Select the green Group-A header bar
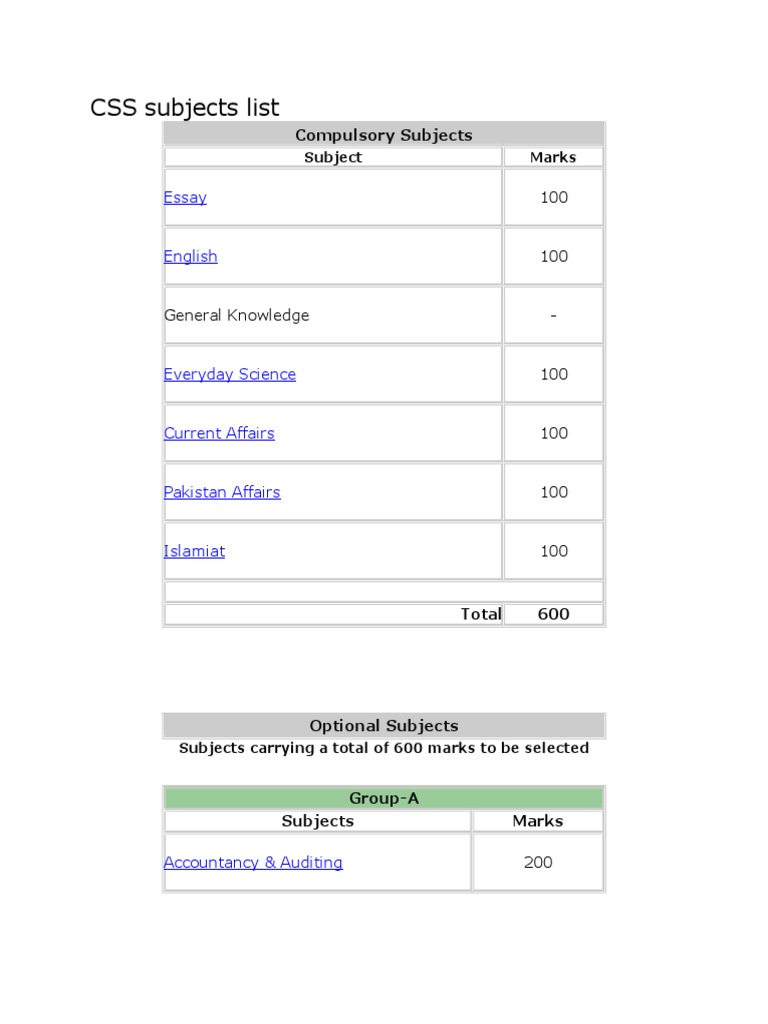Image resolution: width=768 pixels, height=1024 pixels. tap(383, 798)
